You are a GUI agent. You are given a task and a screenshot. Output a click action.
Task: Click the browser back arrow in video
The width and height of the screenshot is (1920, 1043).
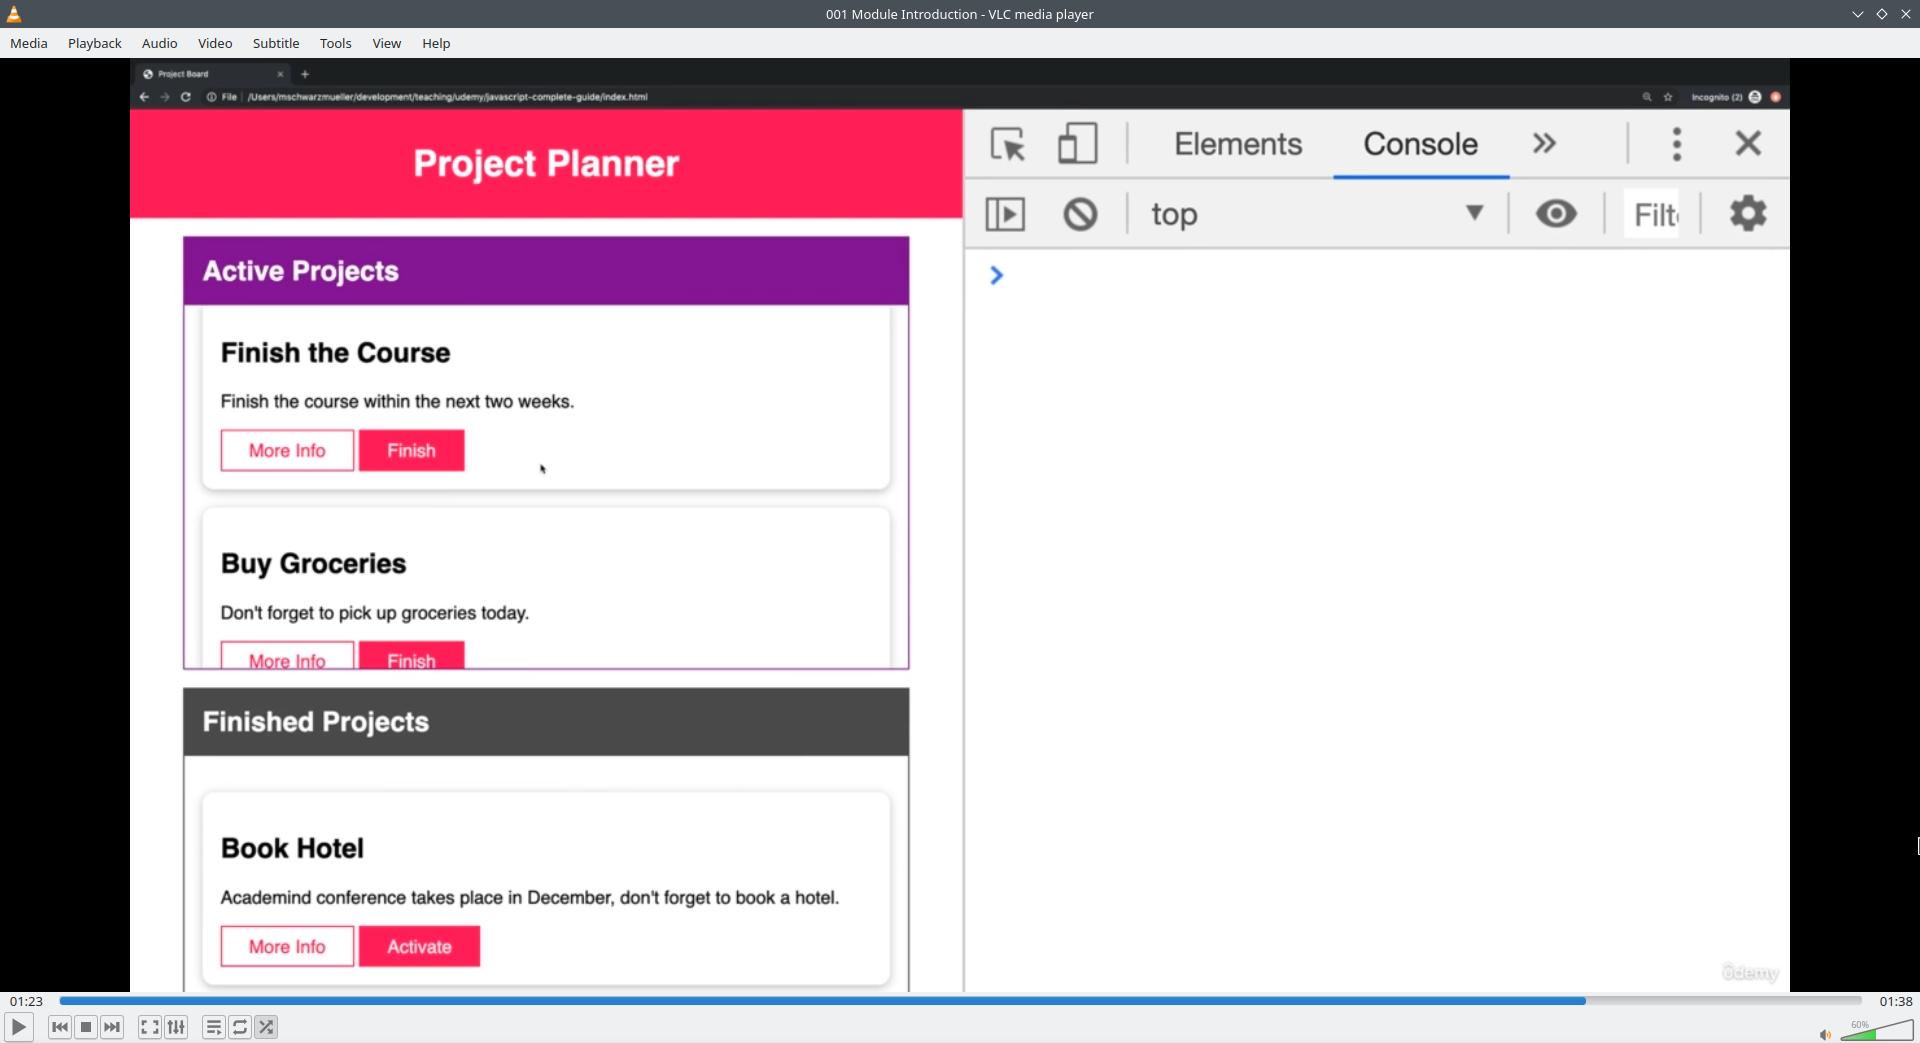144,97
